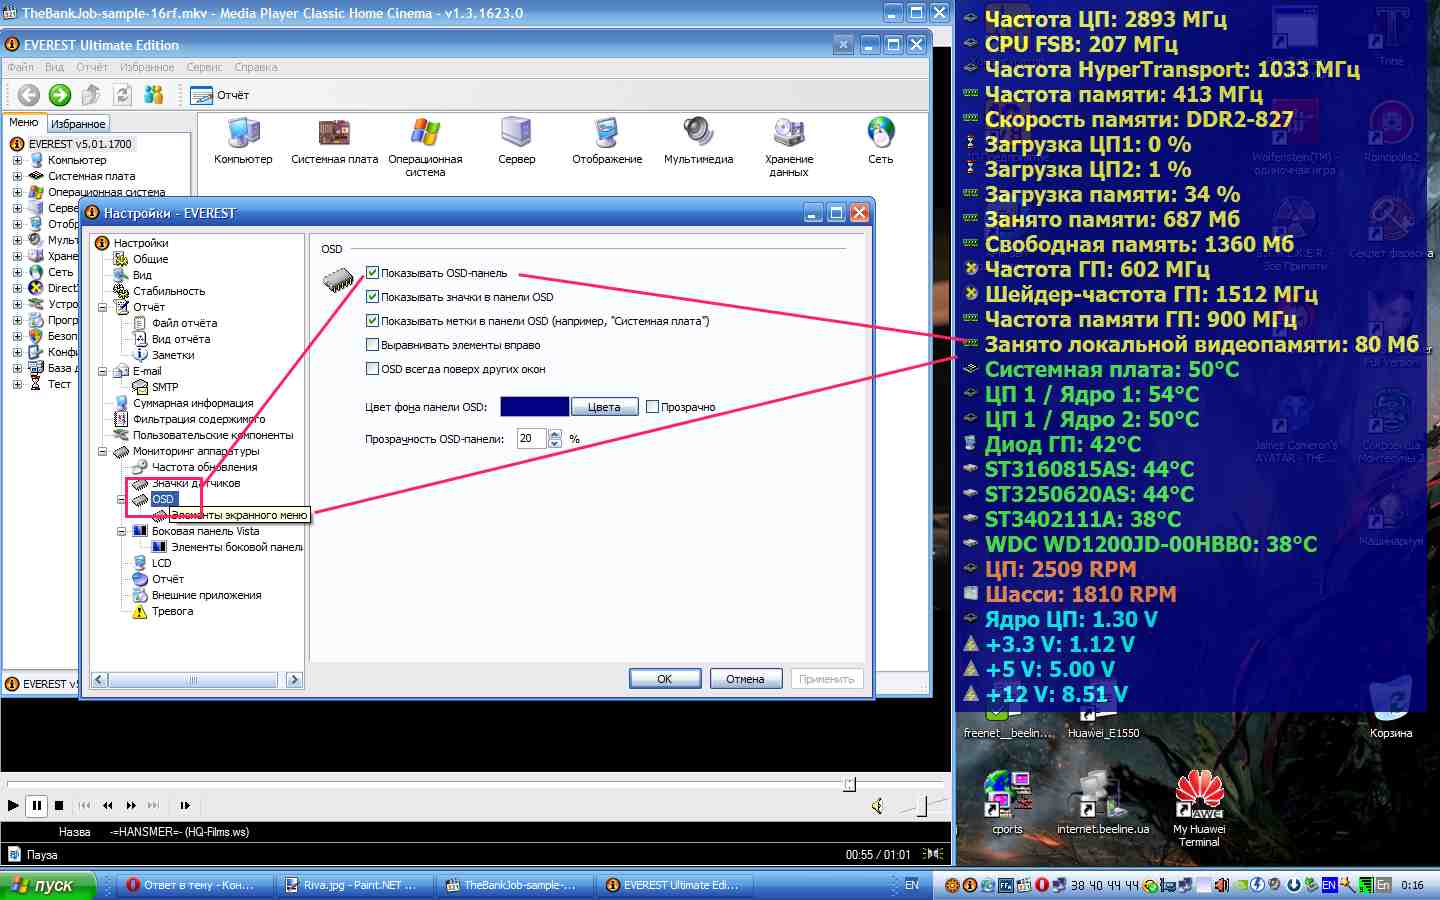Open the Сеть category icon
This screenshot has width=1440, height=900.
tap(880, 141)
